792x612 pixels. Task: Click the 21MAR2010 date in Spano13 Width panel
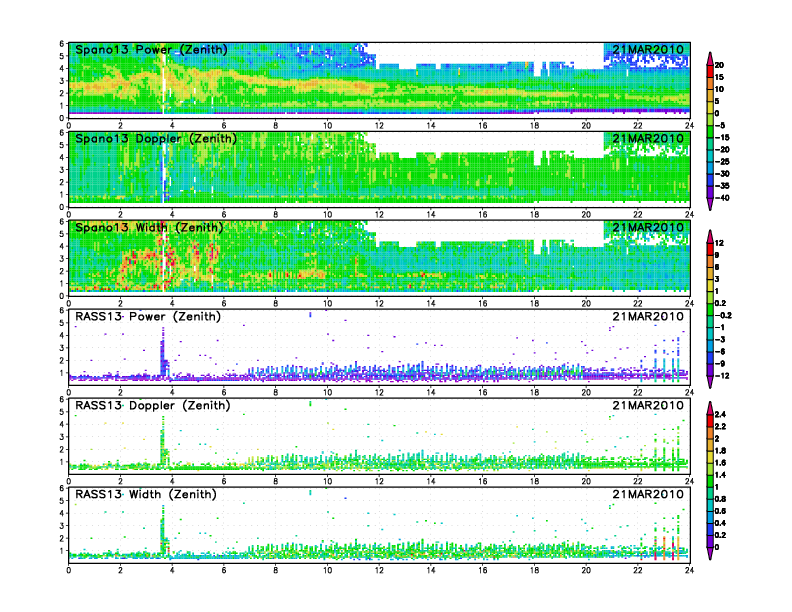(648, 227)
